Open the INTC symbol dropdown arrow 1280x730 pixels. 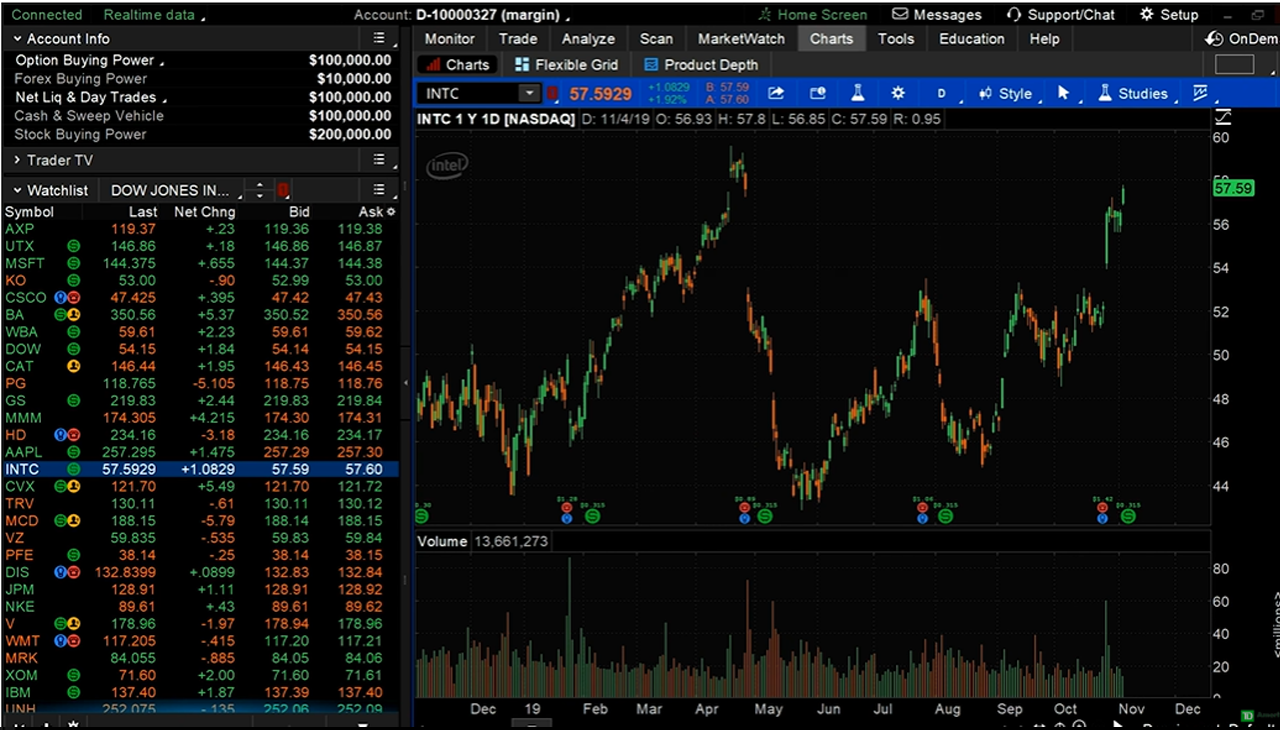tap(529, 93)
